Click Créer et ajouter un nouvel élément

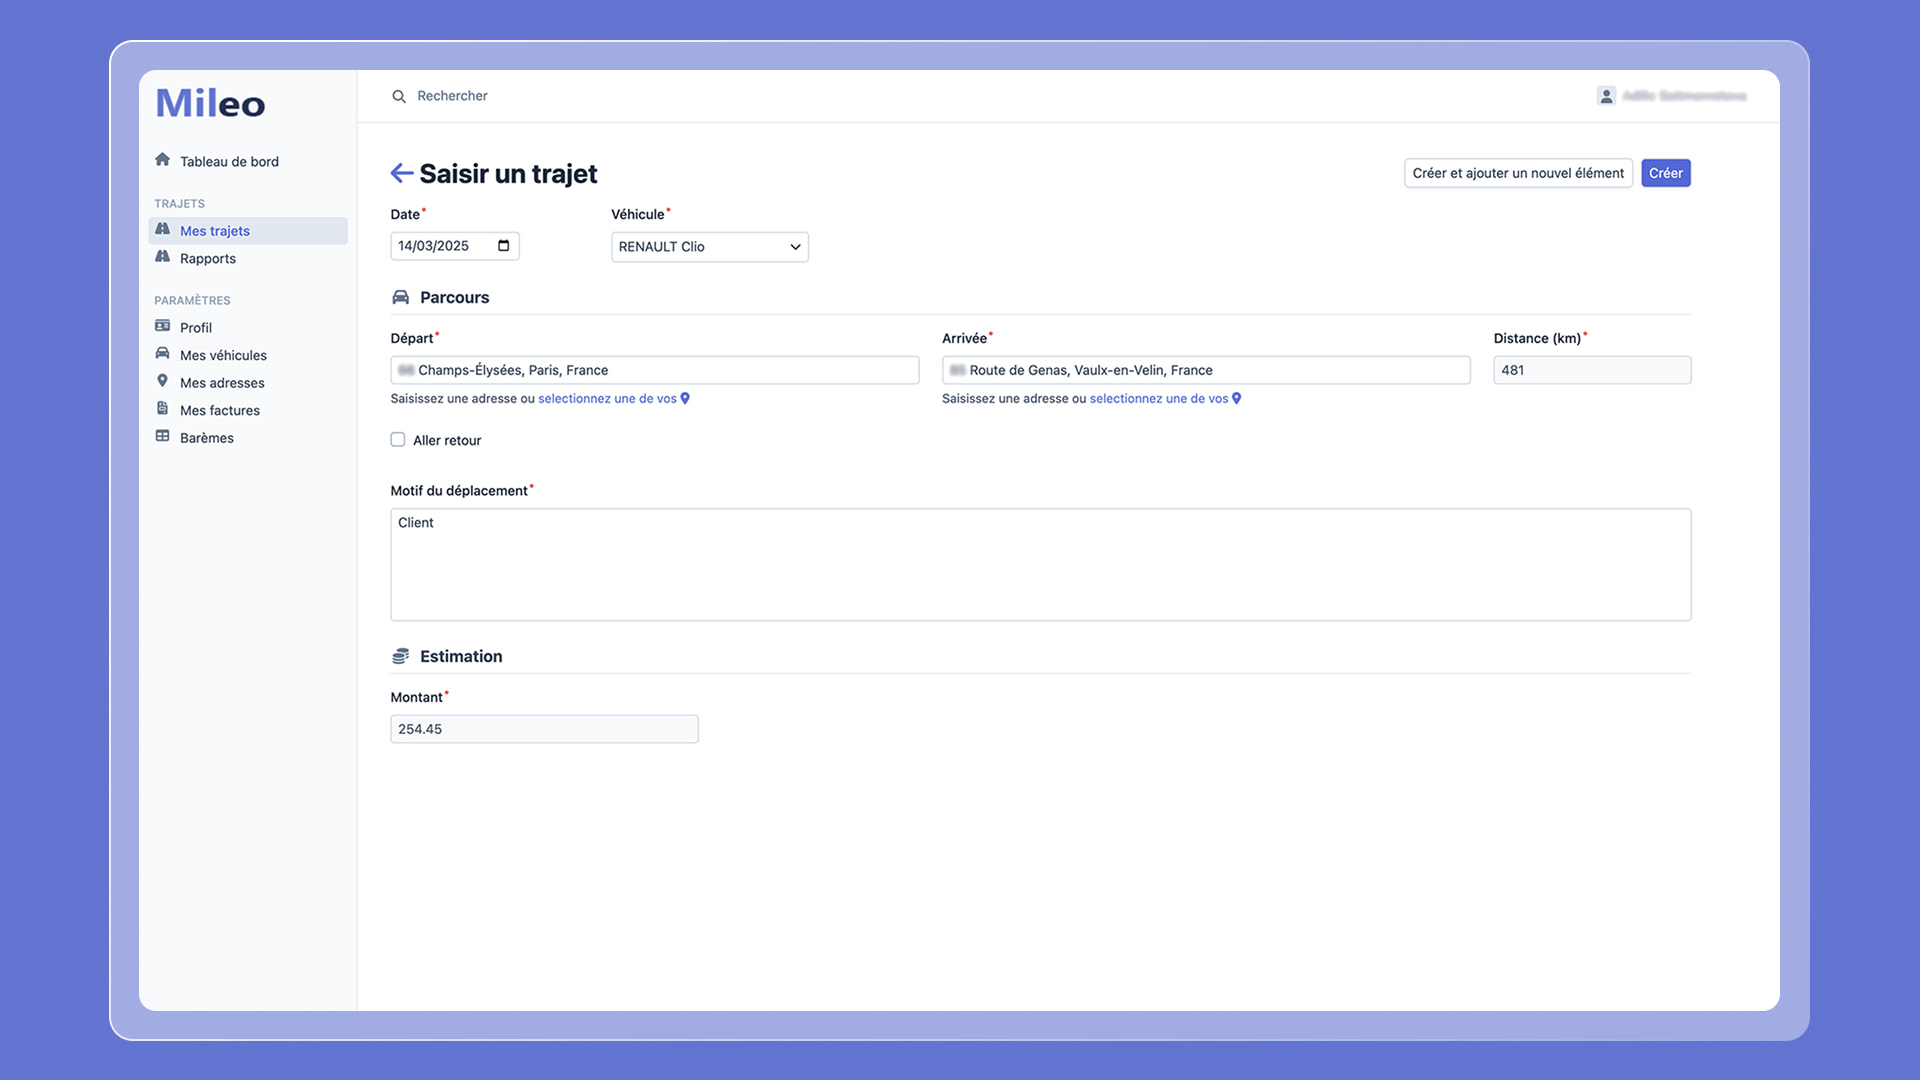(x=1517, y=173)
